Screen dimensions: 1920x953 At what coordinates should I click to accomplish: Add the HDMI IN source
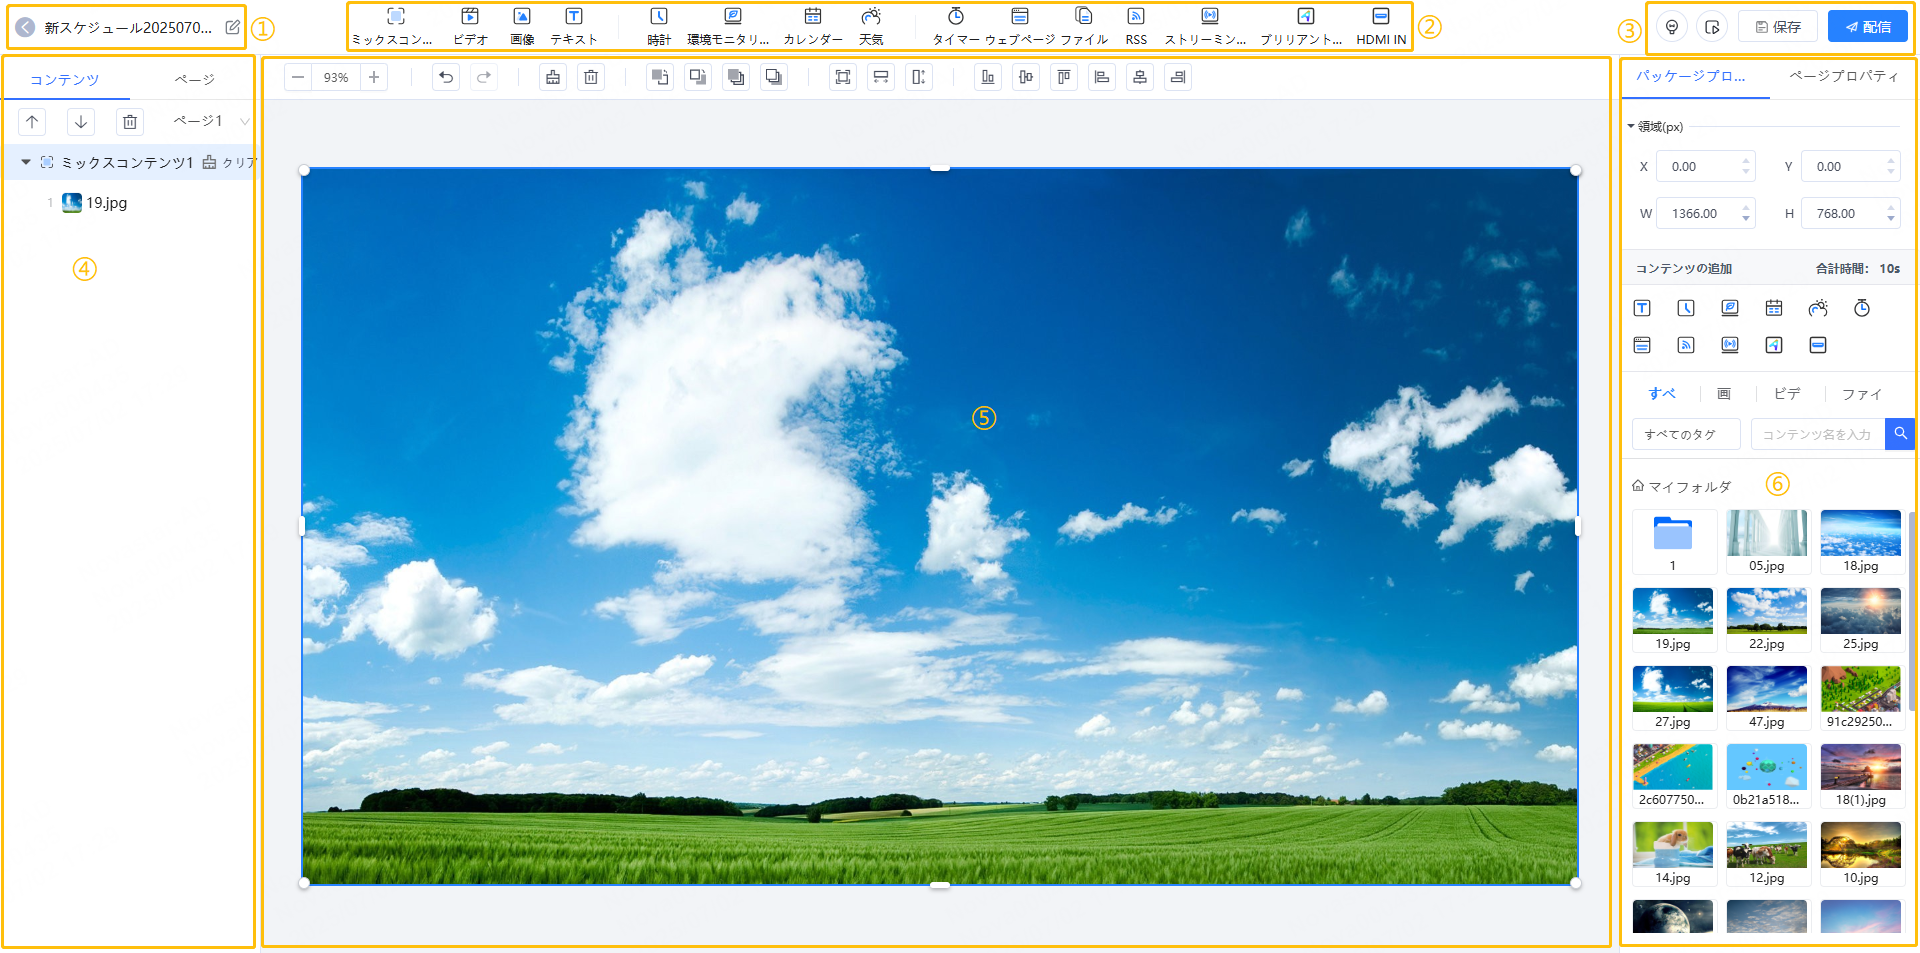click(x=1380, y=26)
